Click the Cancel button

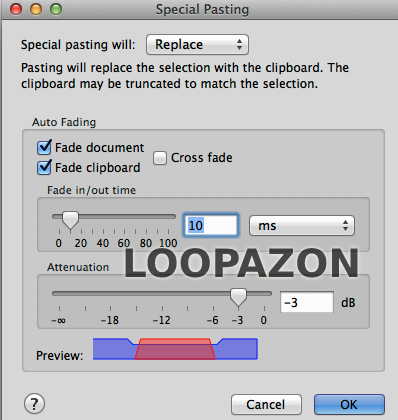(266, 405)
